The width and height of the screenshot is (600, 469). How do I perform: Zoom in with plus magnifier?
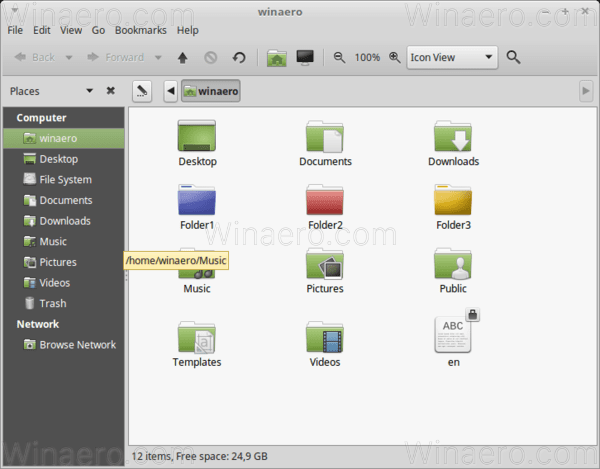pyautogui.click(x=395, y=58)
